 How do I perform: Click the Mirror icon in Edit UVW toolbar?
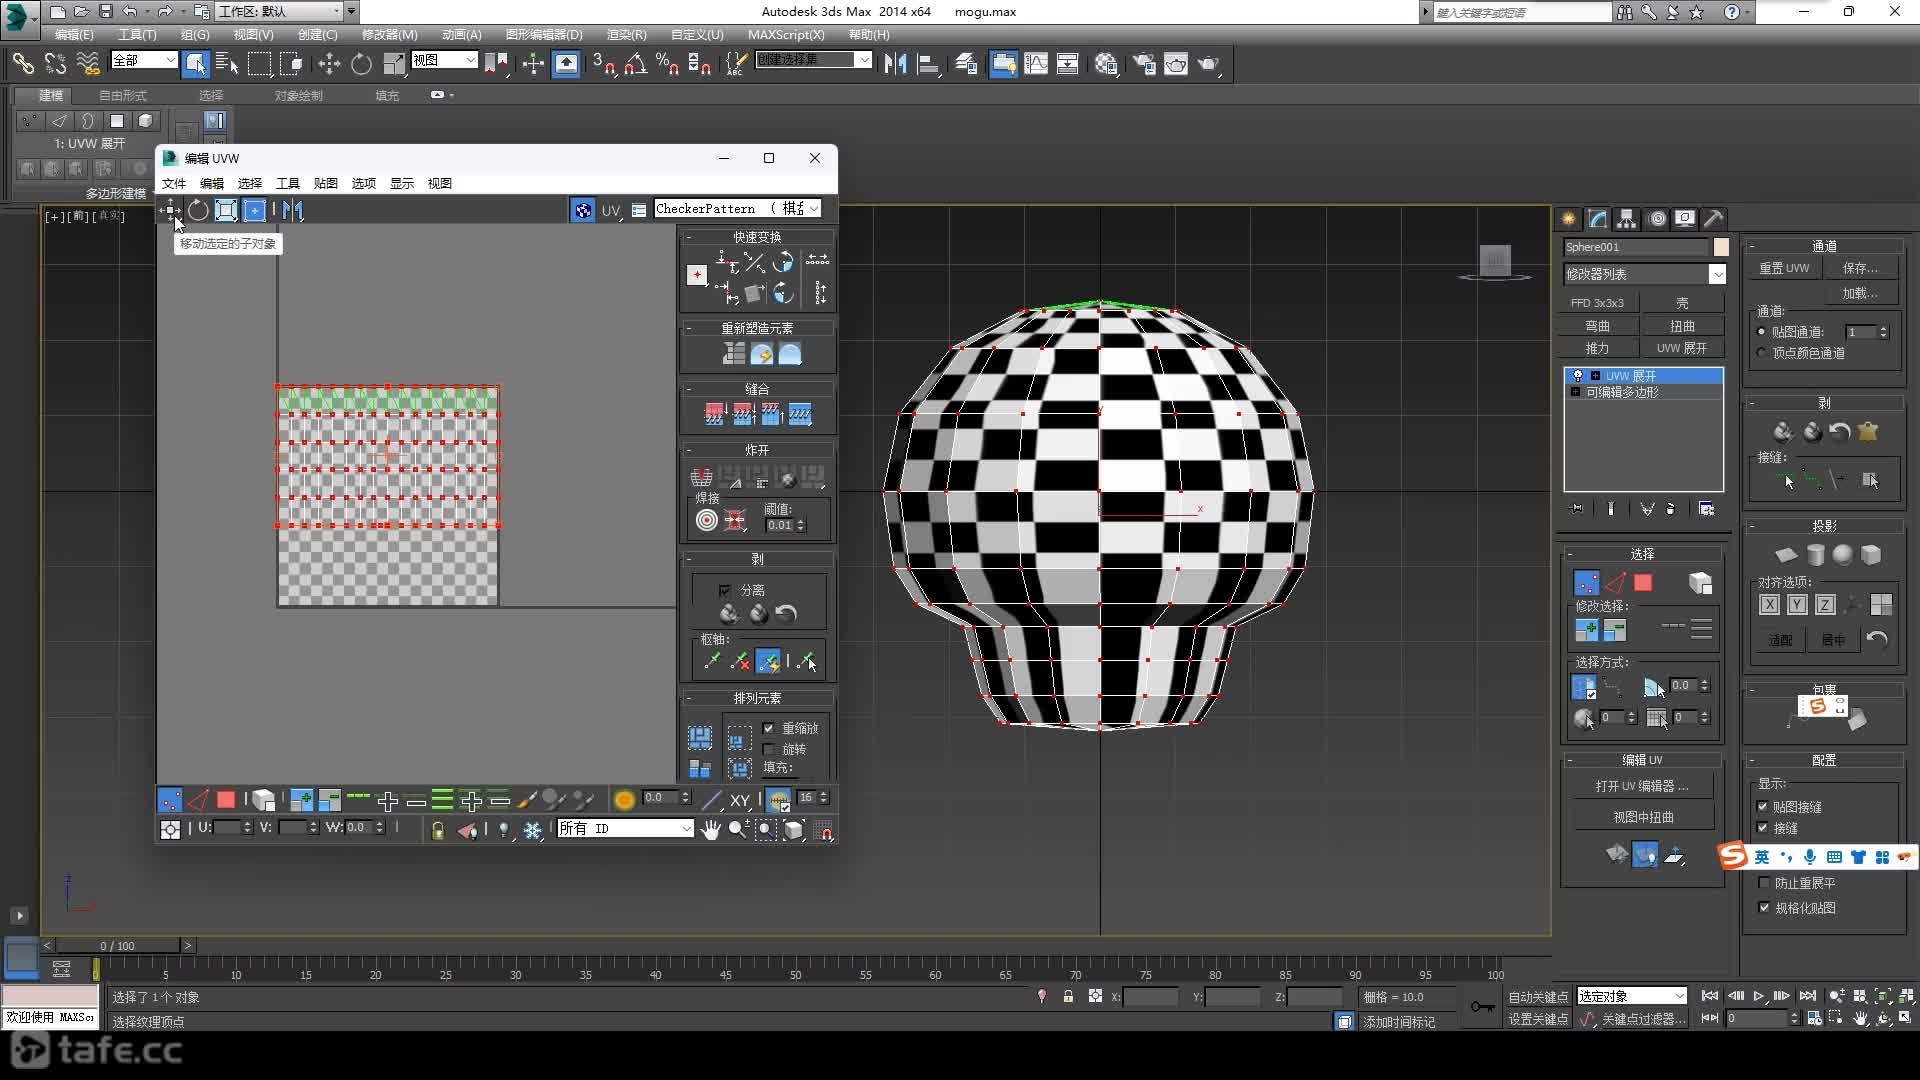click(x=292, y=210)
